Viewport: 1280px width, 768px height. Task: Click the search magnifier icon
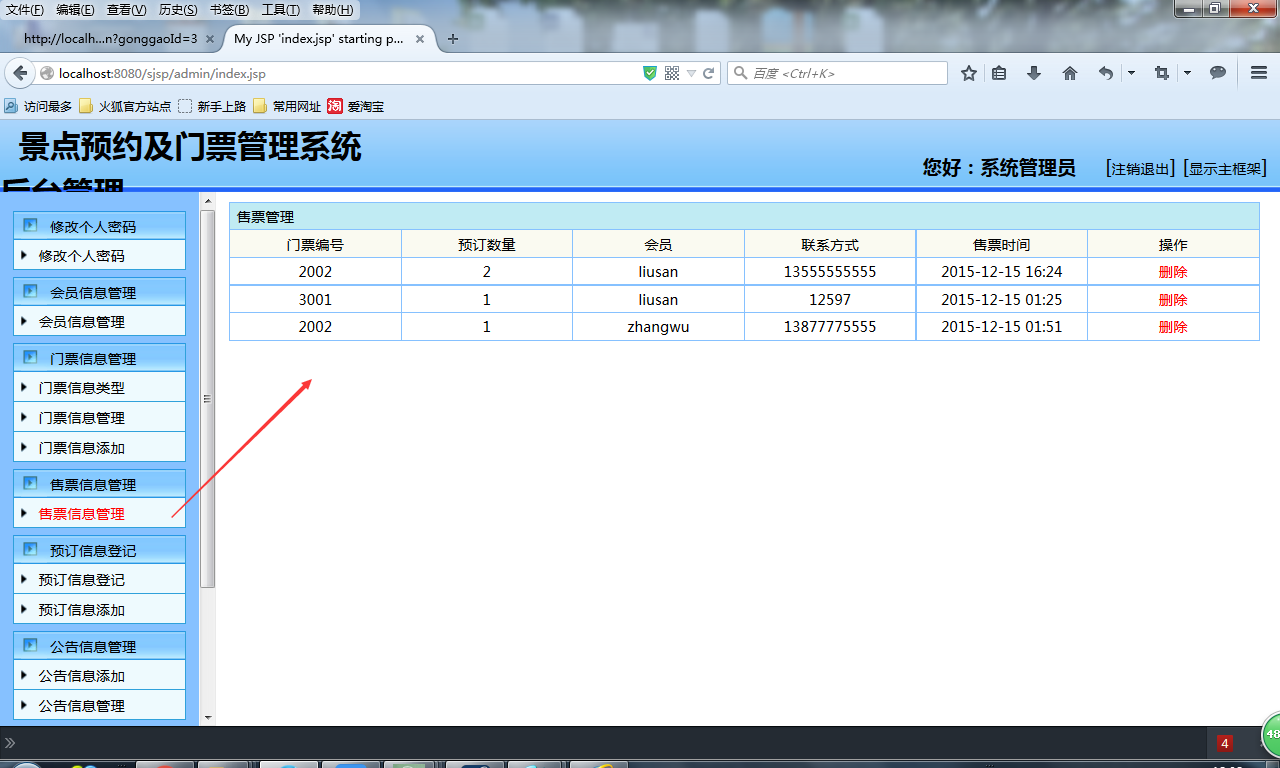(x=740, y=73)
